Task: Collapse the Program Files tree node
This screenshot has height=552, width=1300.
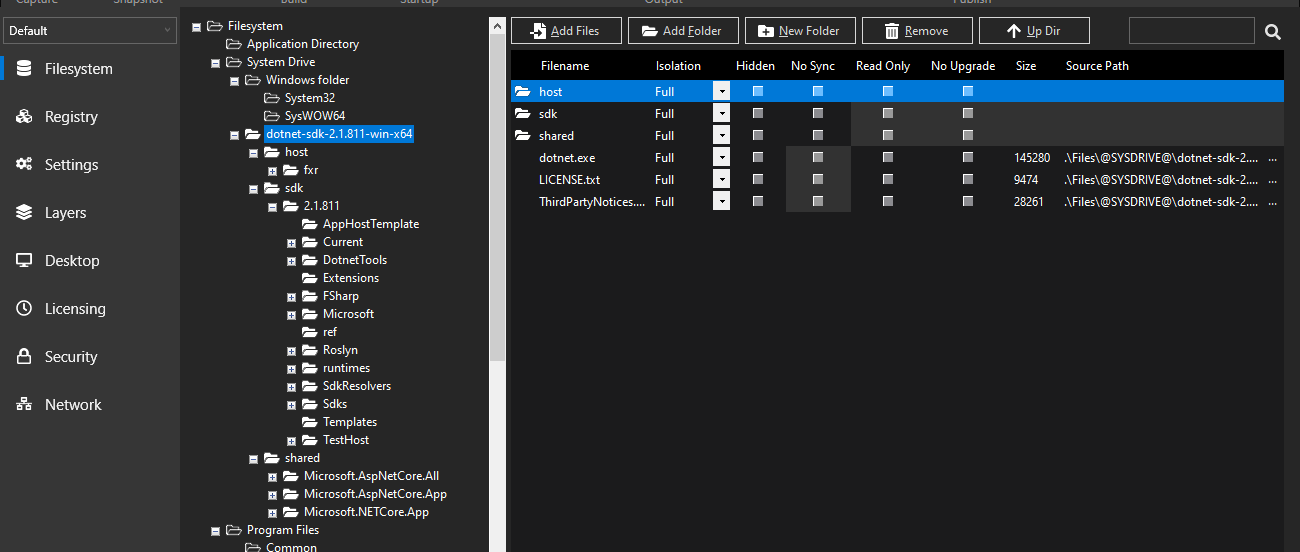Action: click(215, 530)
